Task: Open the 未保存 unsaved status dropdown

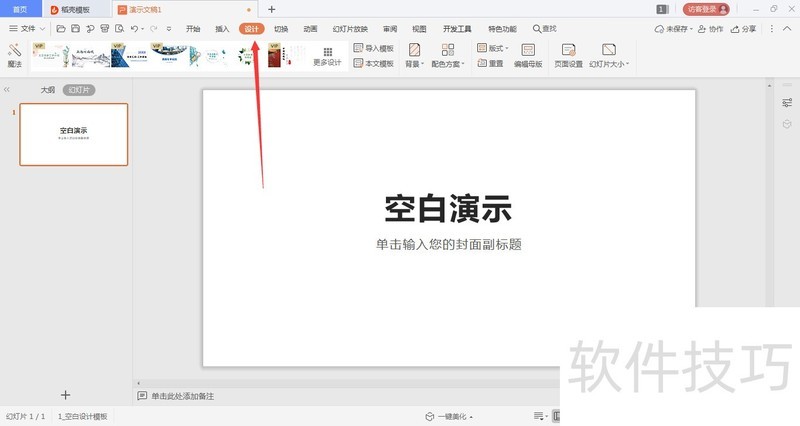Action: coord(673,29)
